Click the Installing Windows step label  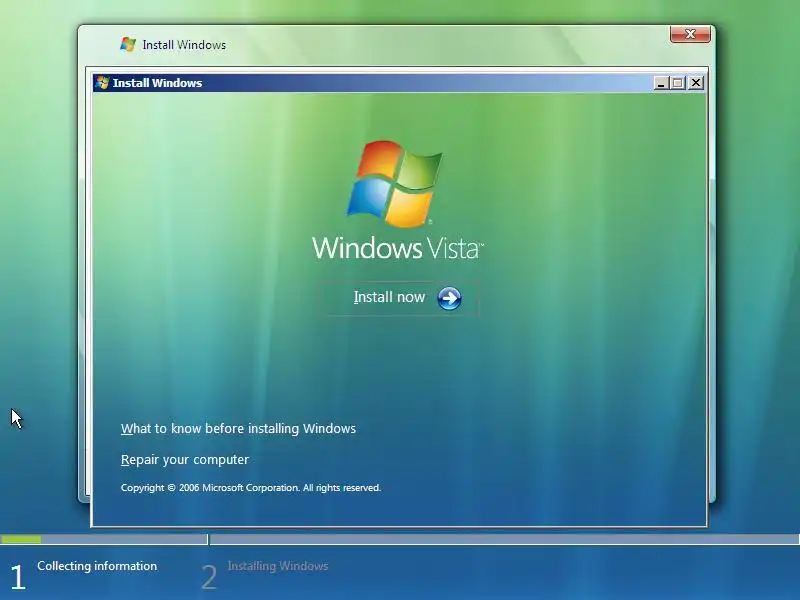point(278,566)
